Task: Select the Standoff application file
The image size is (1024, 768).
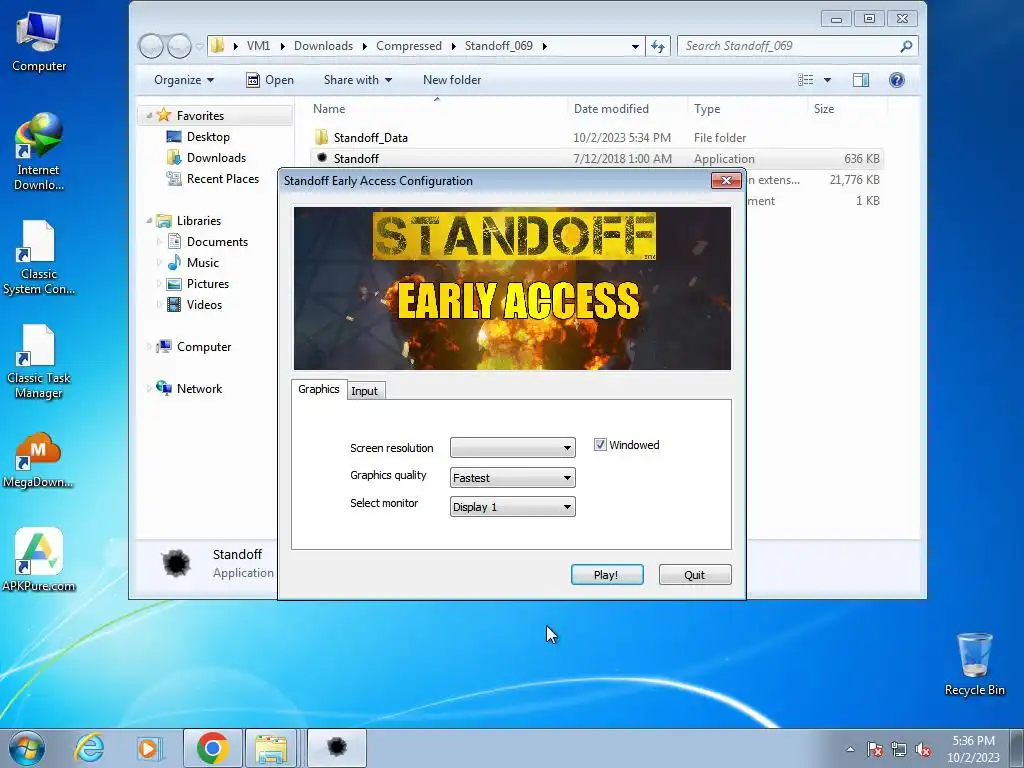Action: (x=356, y=159)
